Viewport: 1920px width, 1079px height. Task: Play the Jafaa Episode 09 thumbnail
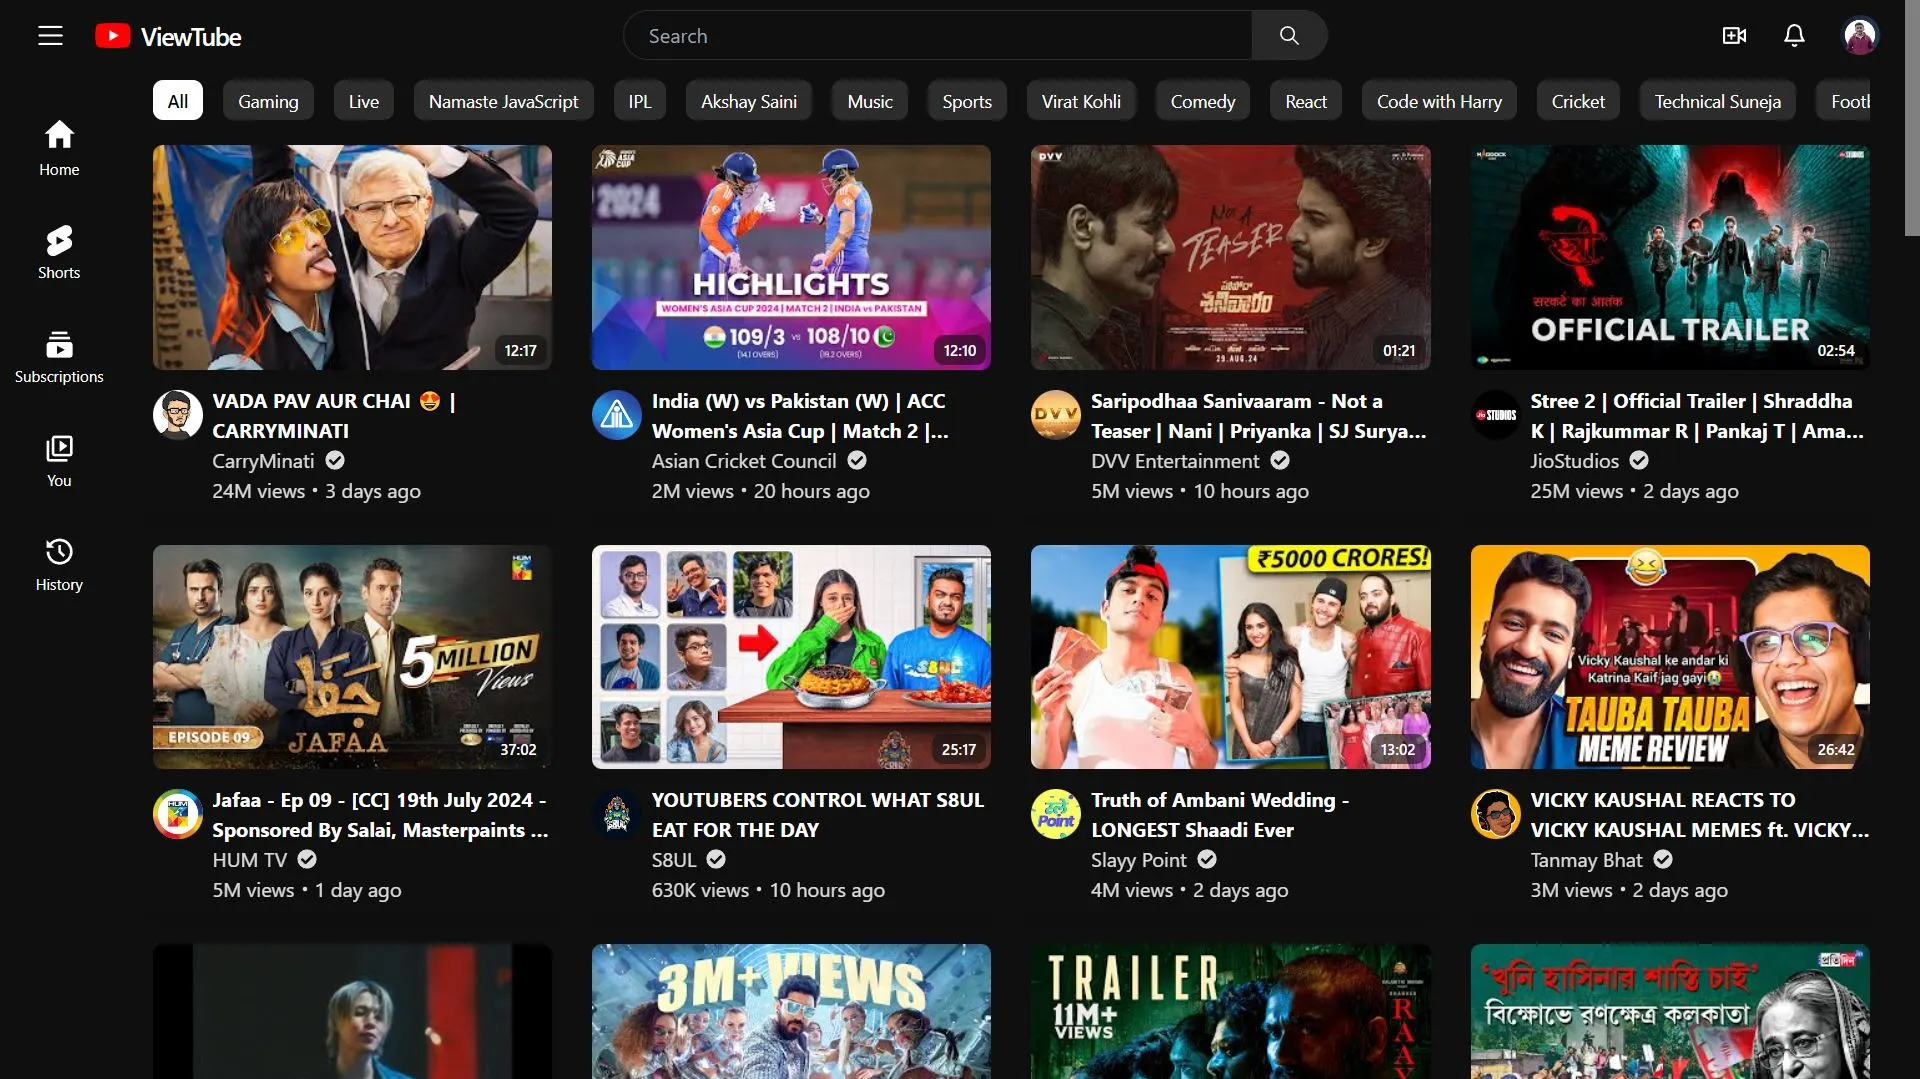[352, 657]
